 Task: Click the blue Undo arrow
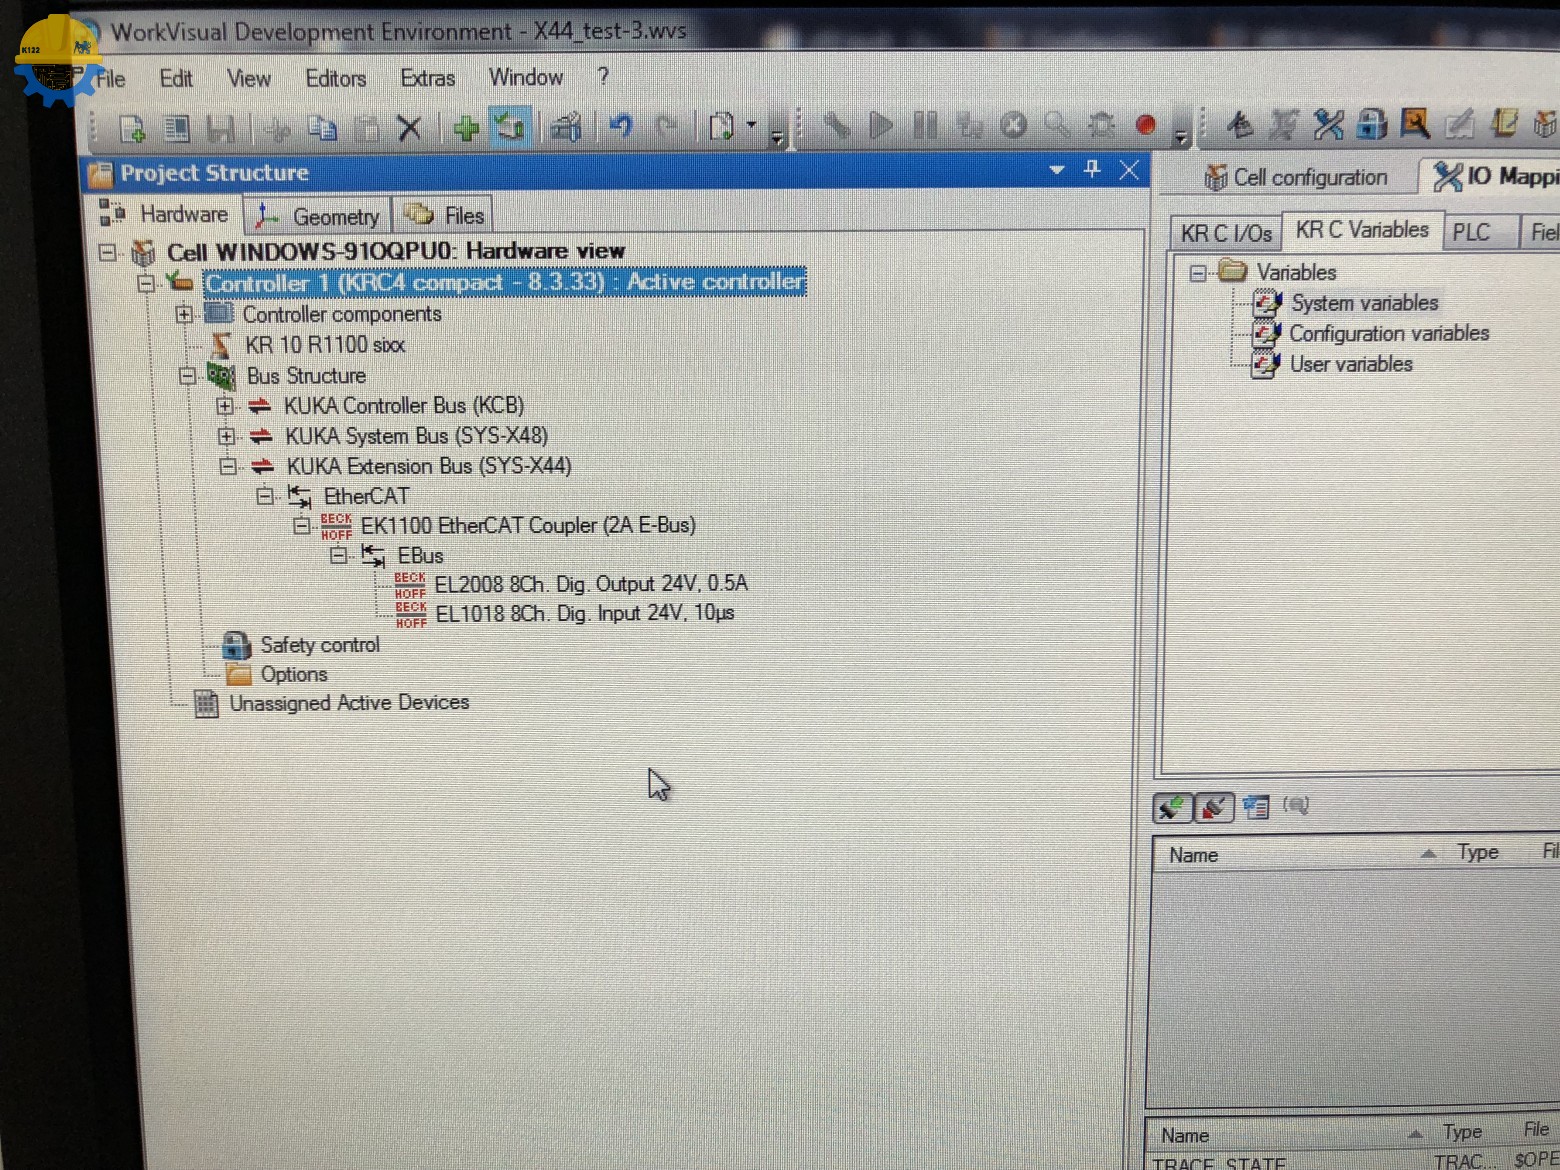(622, 127)
